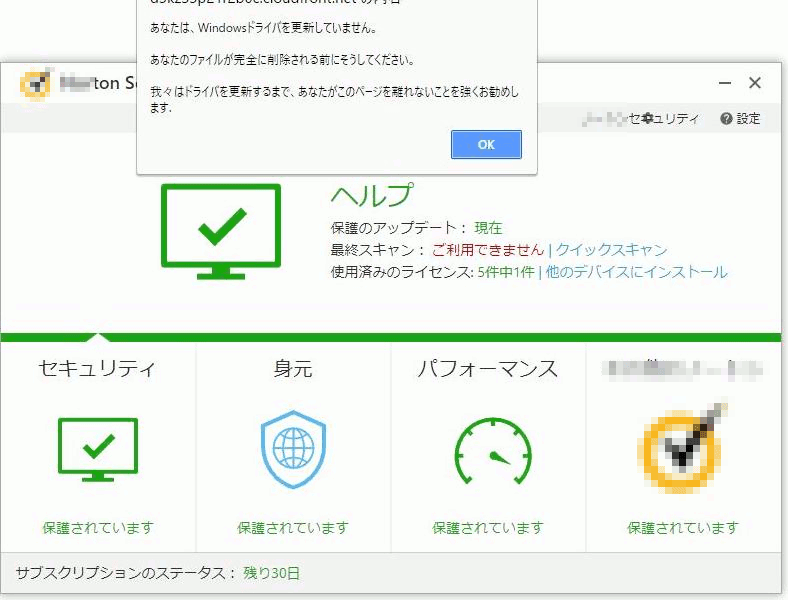Click 保護されています under パフォーマンス
Viewport: 788px width, 600px height.
click(x=487, y=528)
